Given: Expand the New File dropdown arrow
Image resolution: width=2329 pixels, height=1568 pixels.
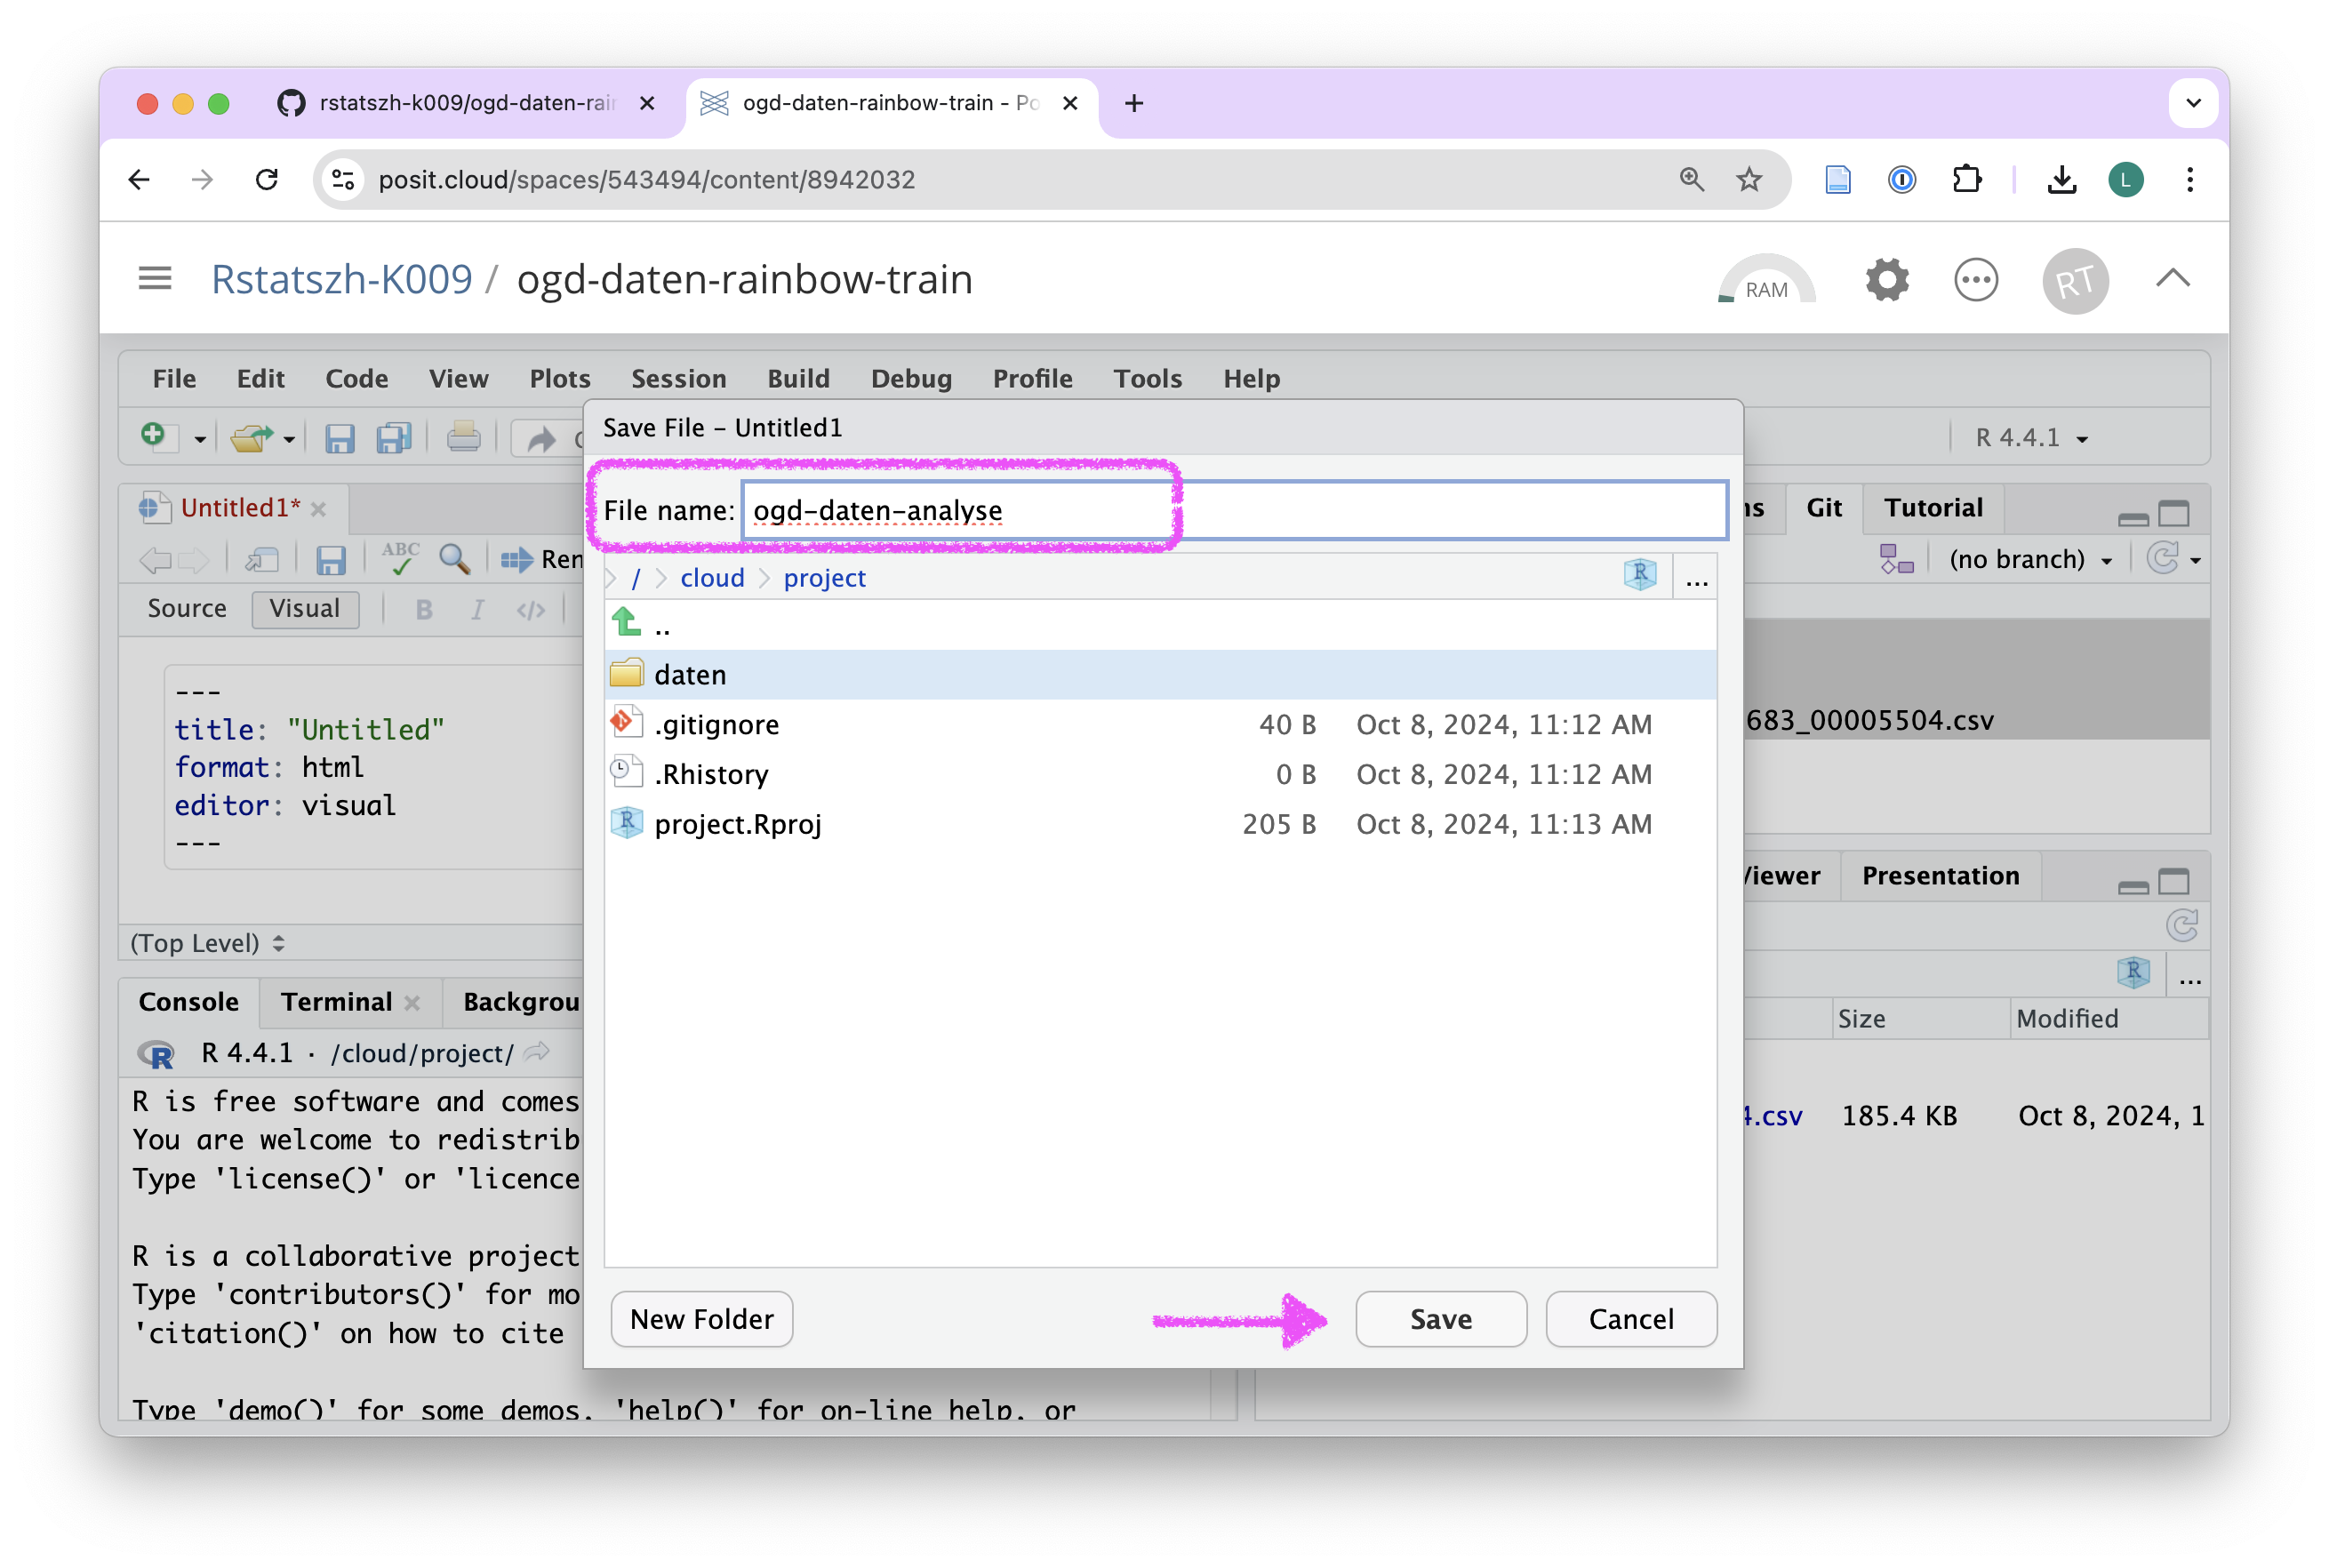Looking at the screenshot, I should pos(199,439).
